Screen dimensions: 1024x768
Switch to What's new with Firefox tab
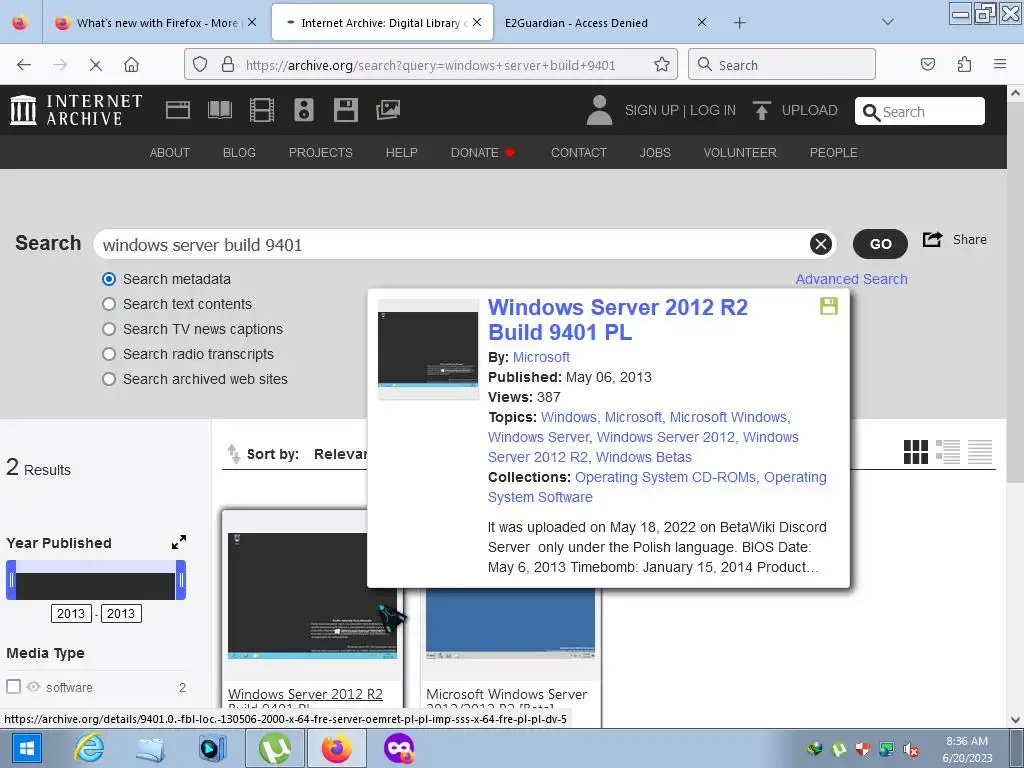click(157, 23)
